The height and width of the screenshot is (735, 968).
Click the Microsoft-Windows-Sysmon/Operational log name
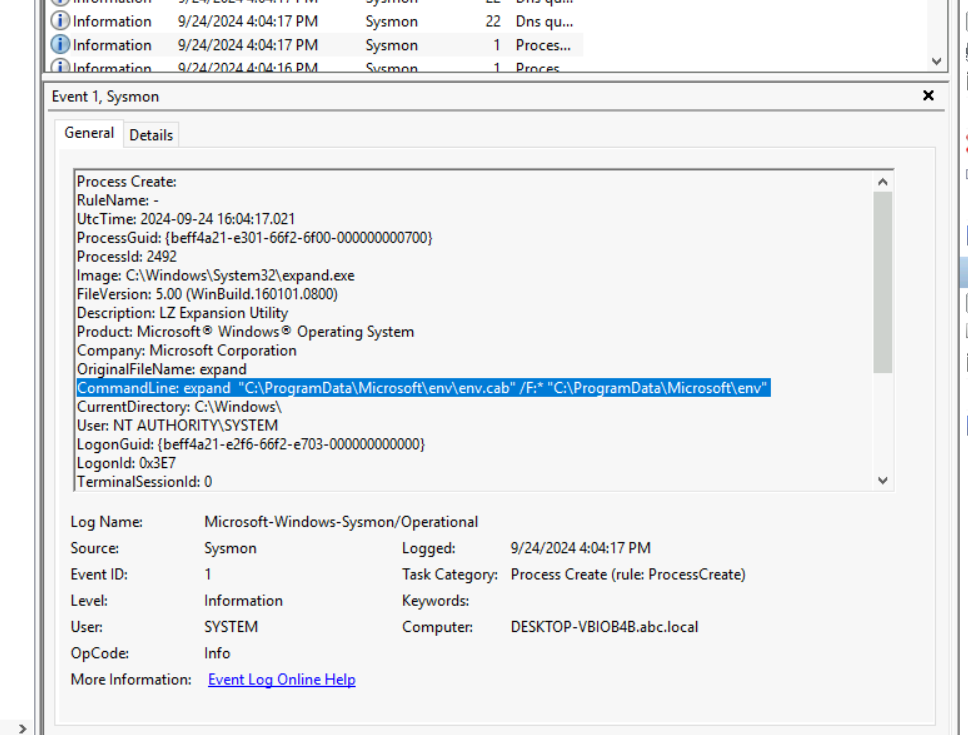[x=341, y=522]
